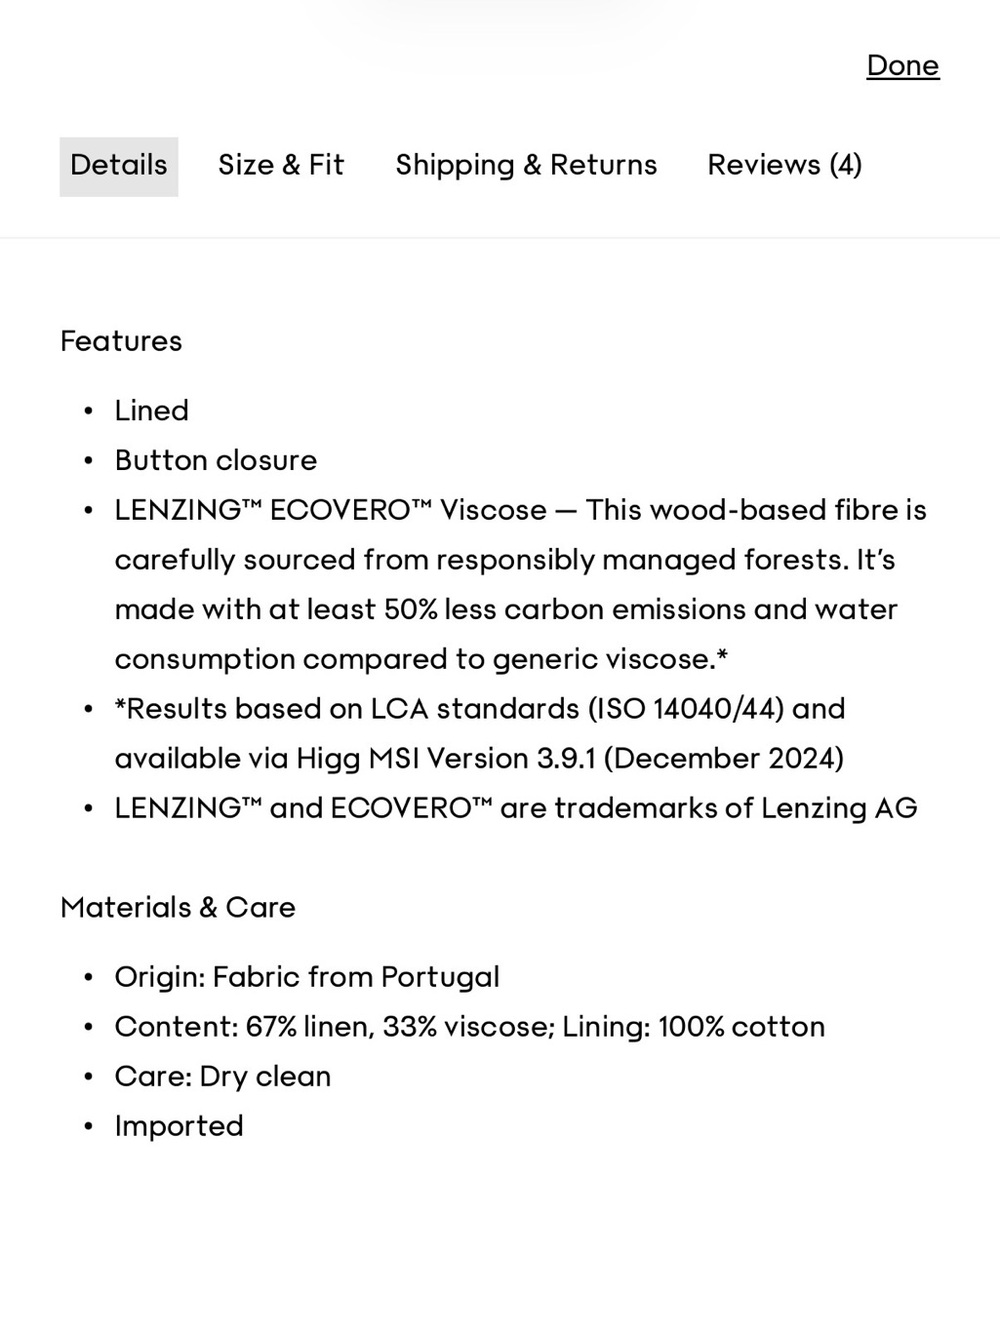Screen dimensions: 1000x1333
Task: Click the Higg MSI Version 3.9.1 line
Action: click(x=479, y=758)
